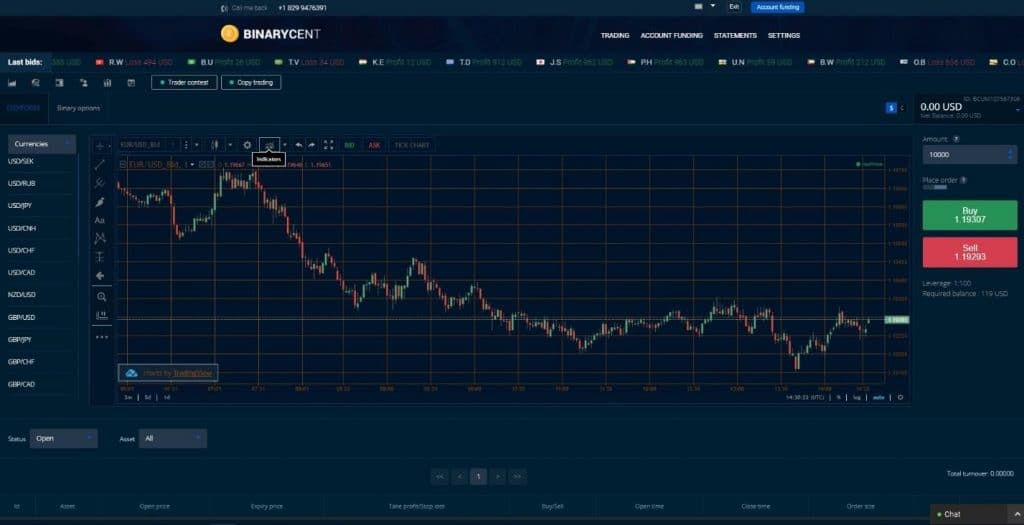The height and width of the screenshot is (525, 1024).
Task: Click the undo arrow in chart toolbar
Action: click(298, 145)
